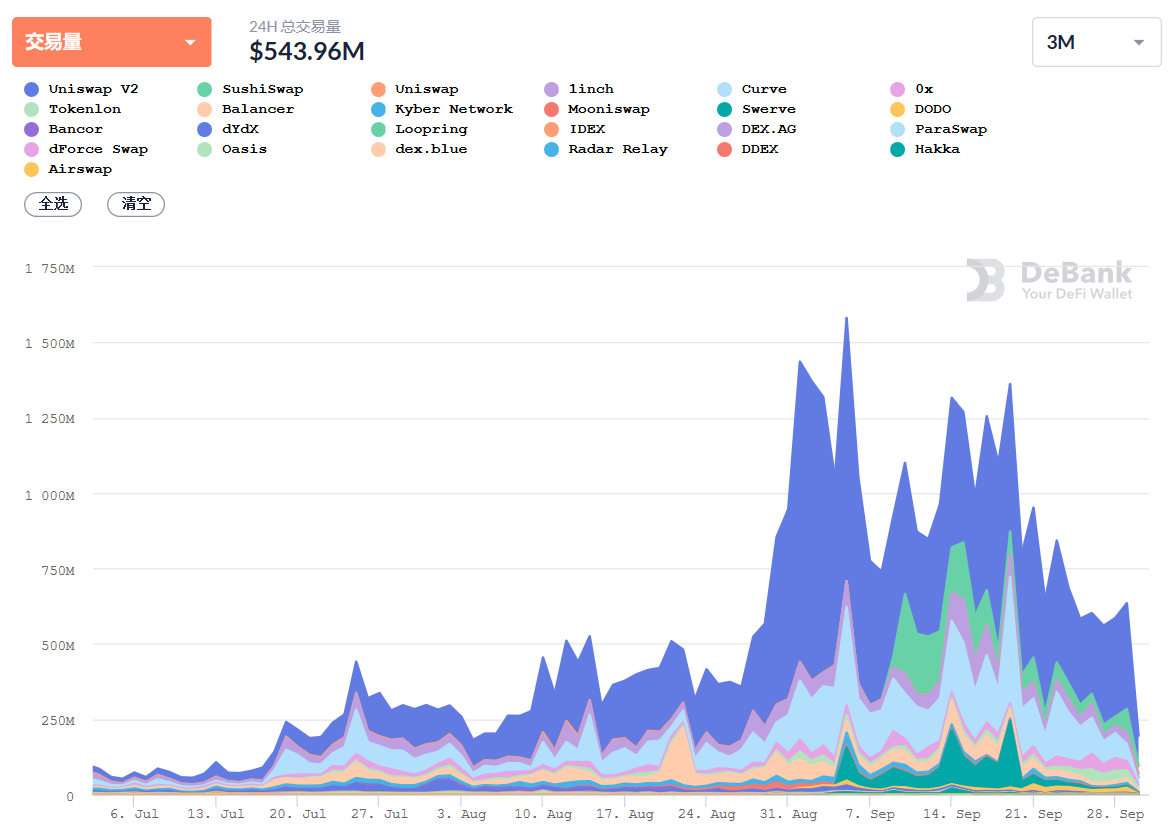Click the 14. Sep x-axis date label

click(x=951, y=814)
